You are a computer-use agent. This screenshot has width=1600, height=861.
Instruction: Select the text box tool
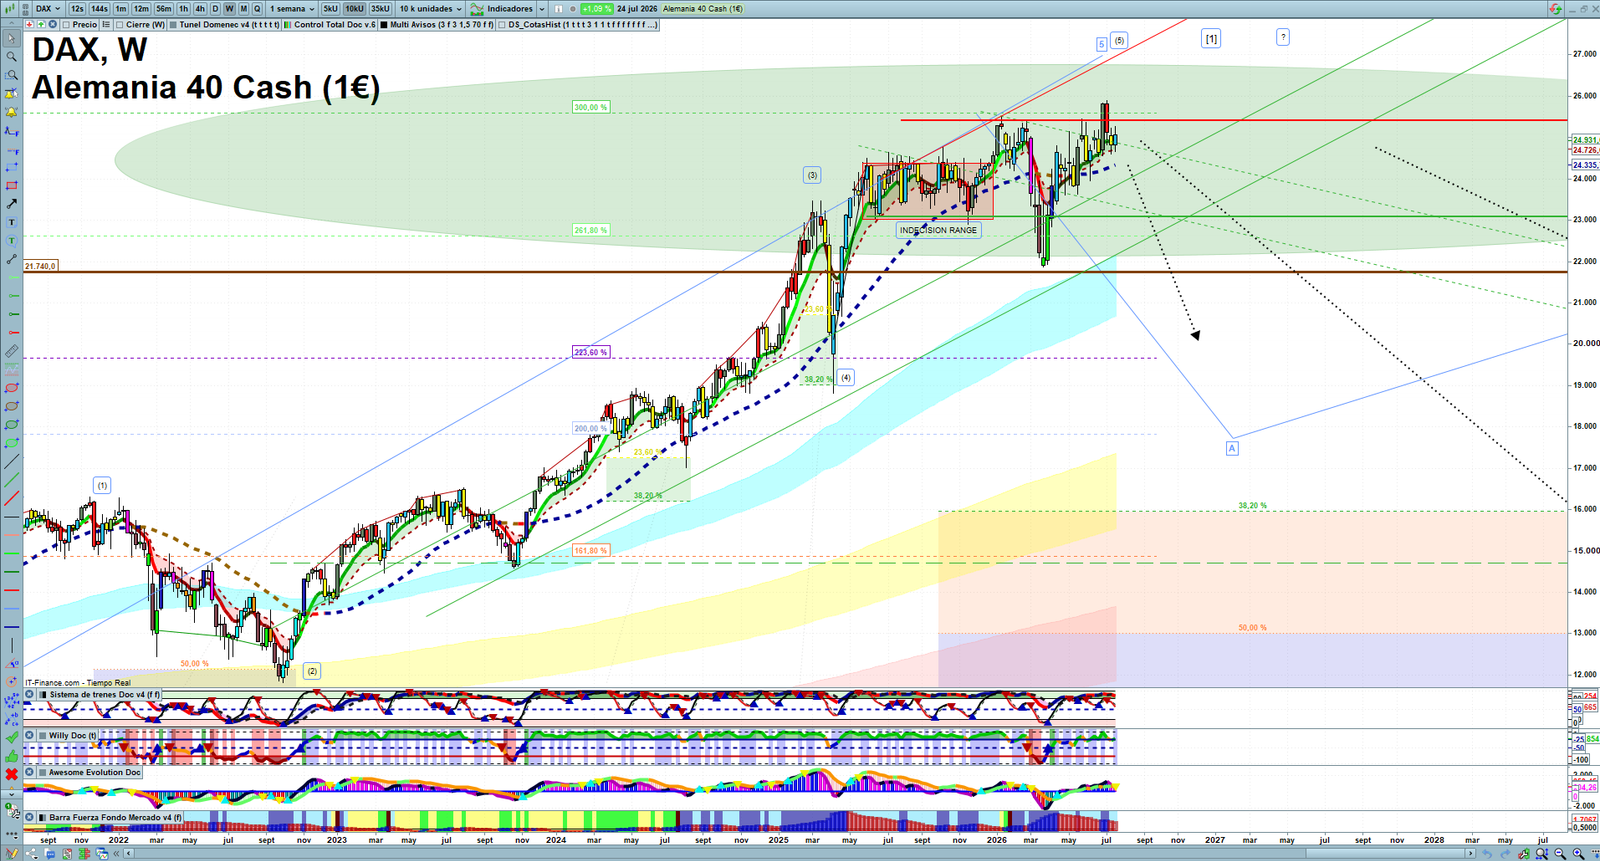[x=11, y=222]
